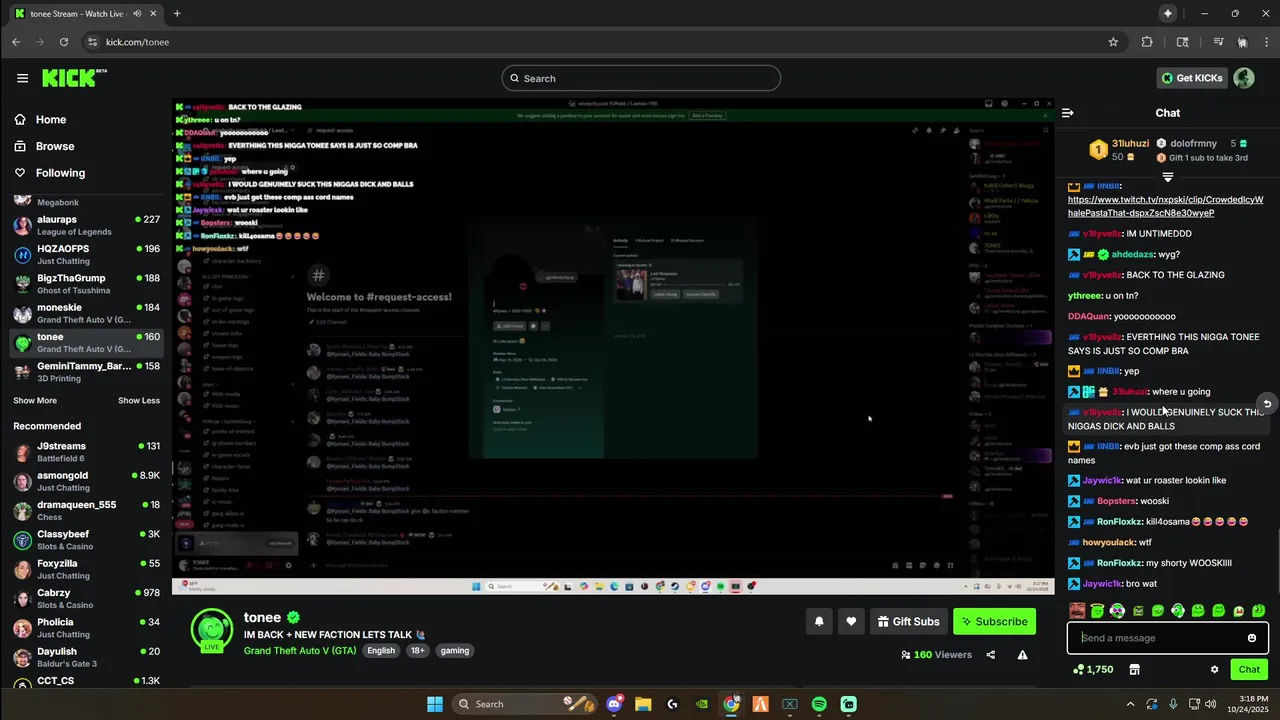Open a new browser tab
Image resolution: width=1280 pixels, height=720 pixels.
pos(177,13)
